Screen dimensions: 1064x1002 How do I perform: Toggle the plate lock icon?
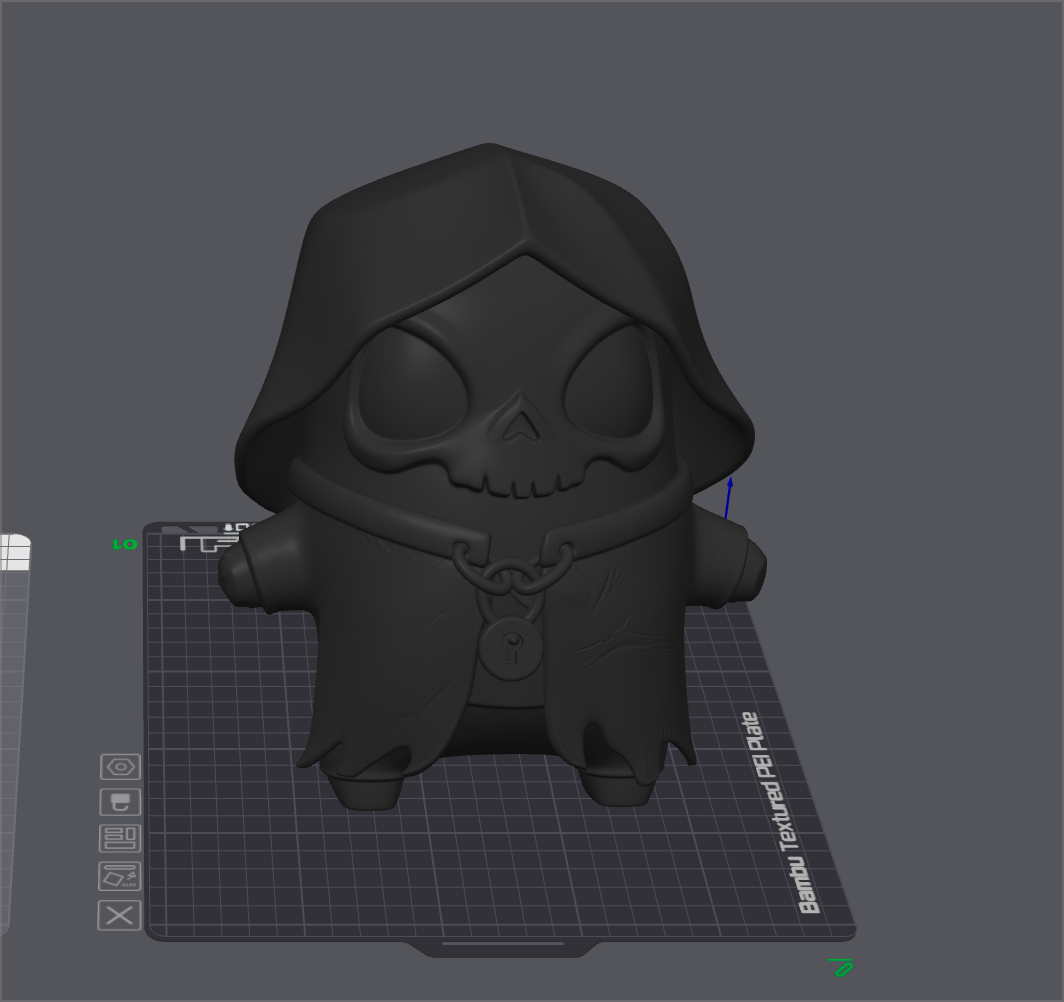[120, 802]
